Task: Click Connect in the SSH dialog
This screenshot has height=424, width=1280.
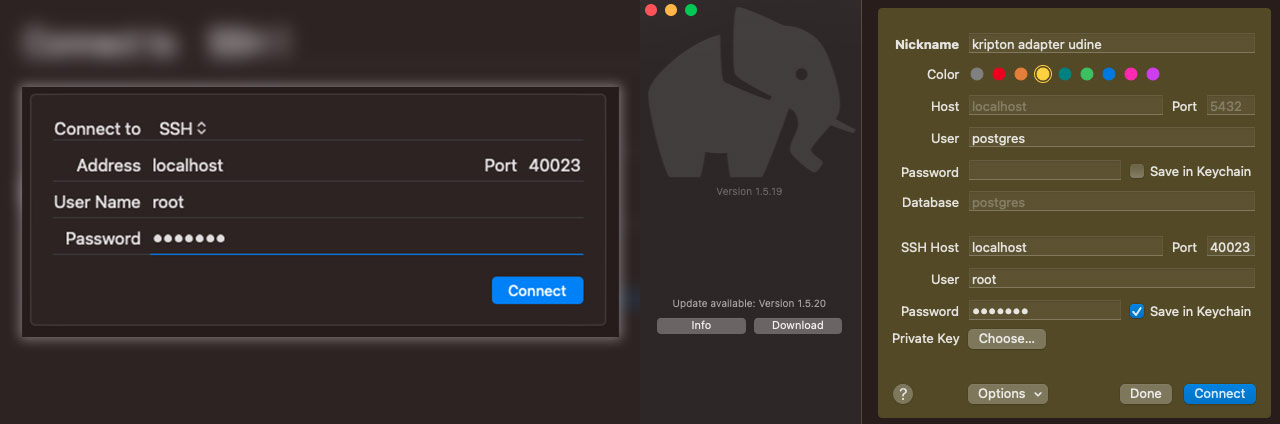Action: [537, 291]
